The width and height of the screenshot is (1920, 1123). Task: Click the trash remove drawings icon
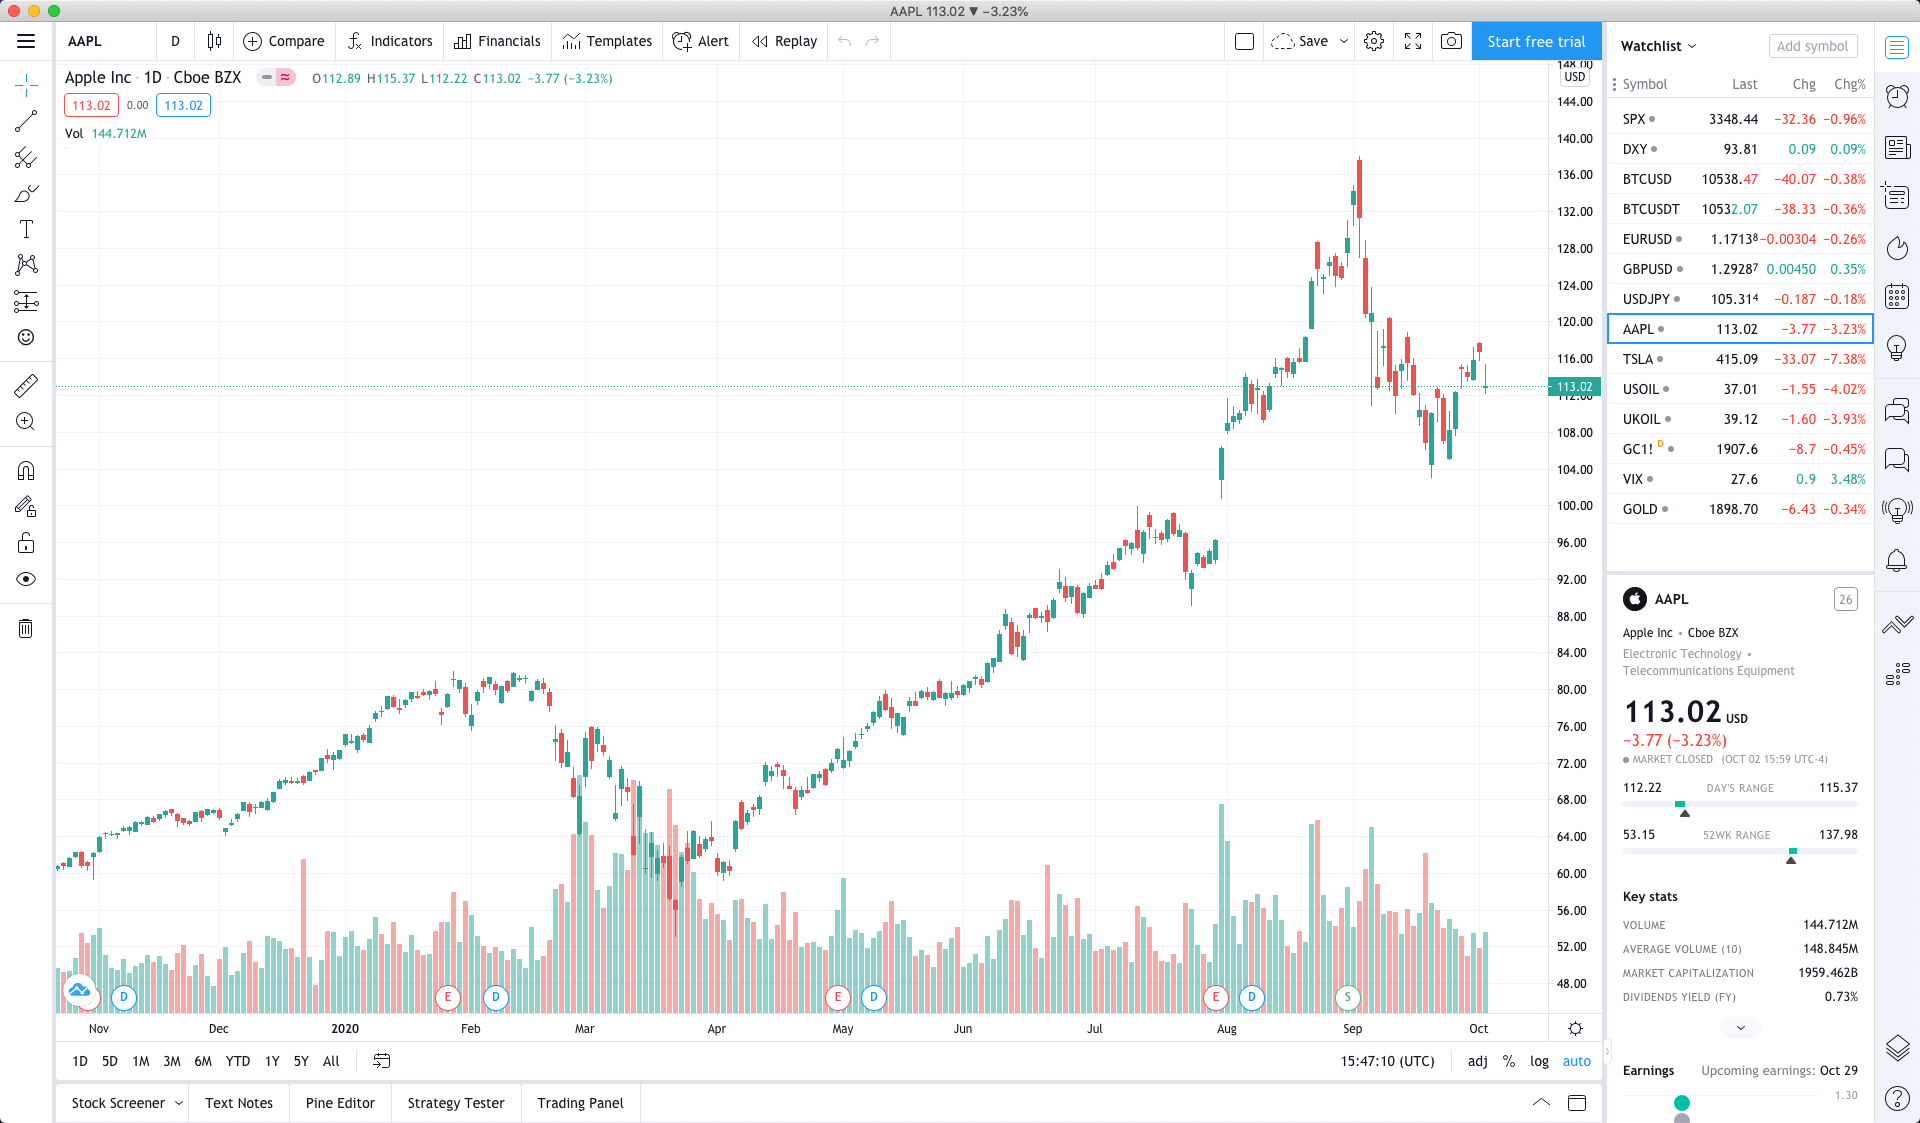click(x=26, y=628)
